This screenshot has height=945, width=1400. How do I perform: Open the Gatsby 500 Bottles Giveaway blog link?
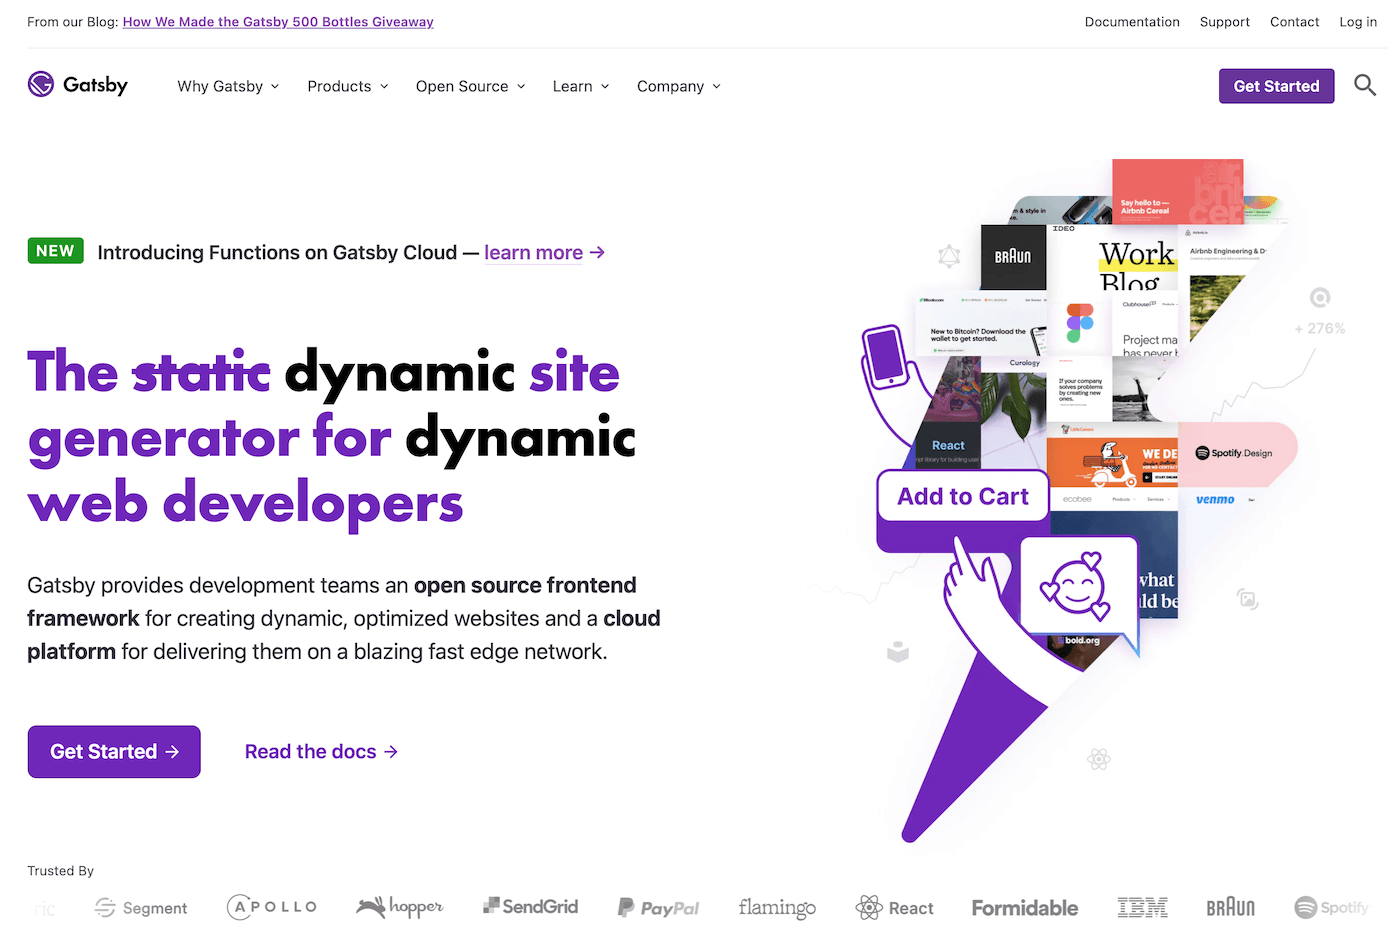click(278, 22)
